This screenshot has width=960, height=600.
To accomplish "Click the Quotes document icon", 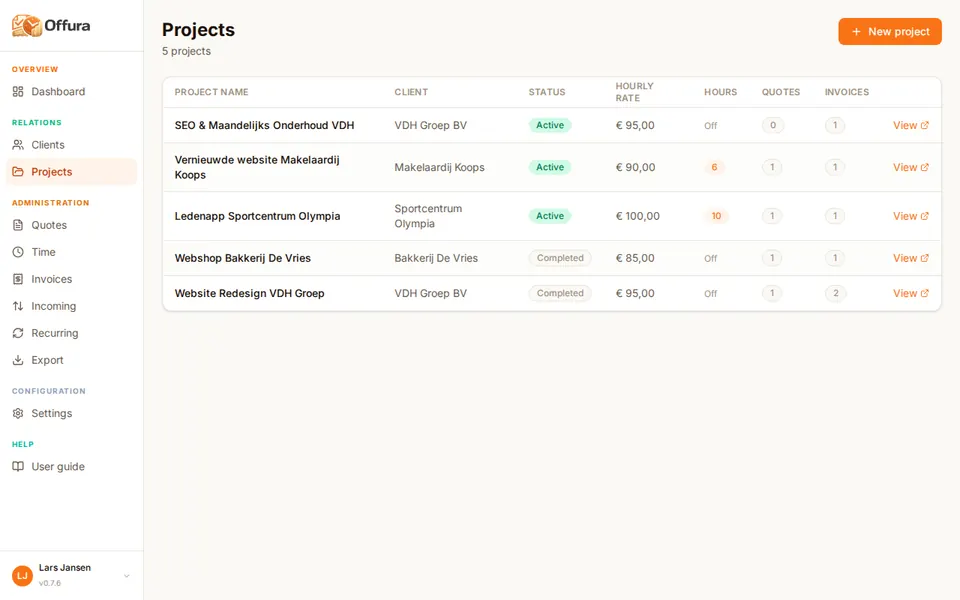I will coord(18,225).
